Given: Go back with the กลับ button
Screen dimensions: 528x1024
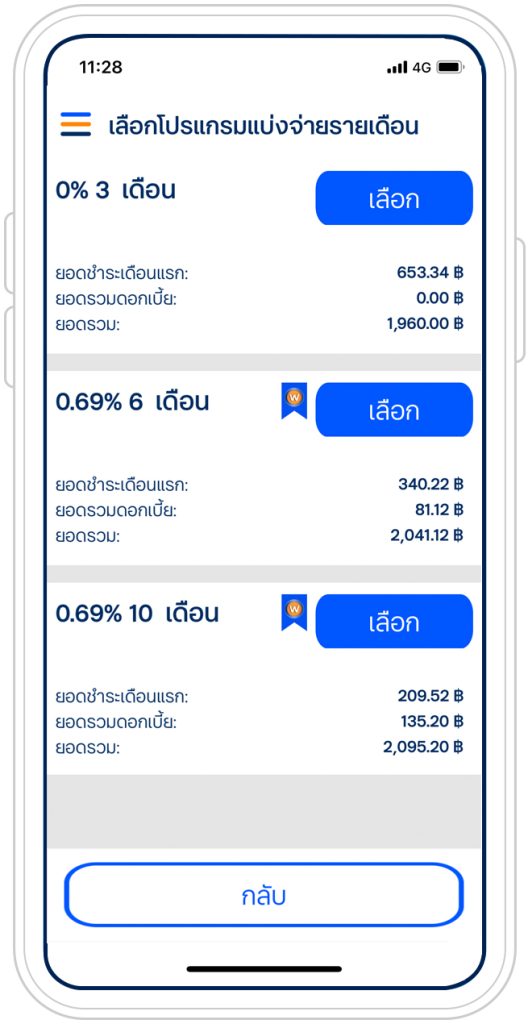Looking at the screenshot, I should 264,895.
